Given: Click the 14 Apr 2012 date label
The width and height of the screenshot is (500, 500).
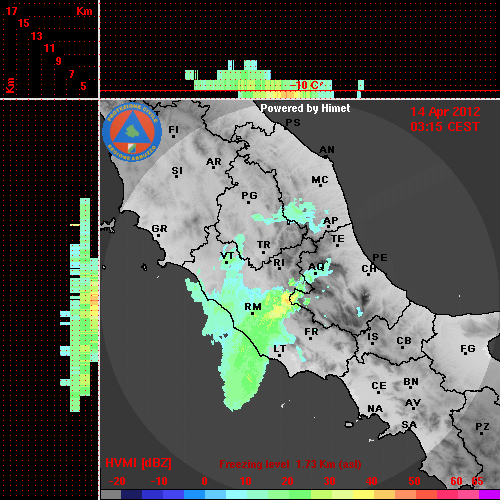Looking at the screenshot, I should coord(445,112).
